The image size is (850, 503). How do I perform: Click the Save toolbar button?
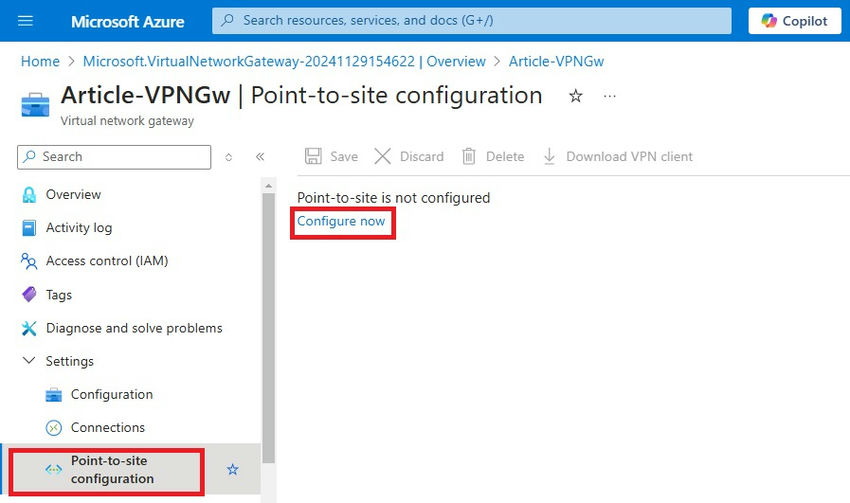pos(331,157)
